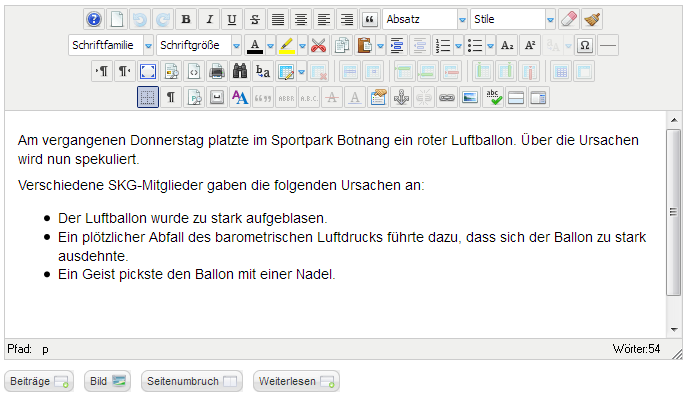Click the New Document icon

[x=117, y=19]
